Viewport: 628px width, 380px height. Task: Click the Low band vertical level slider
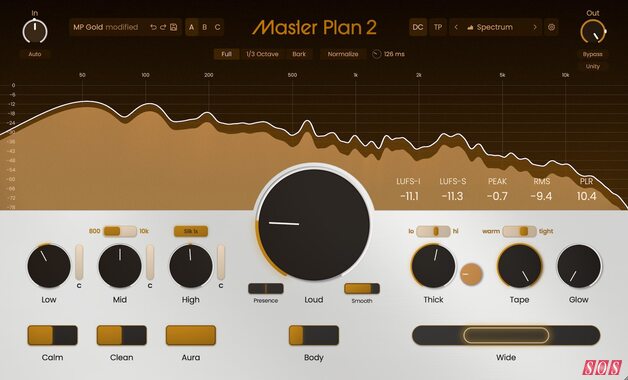point(79,262)
